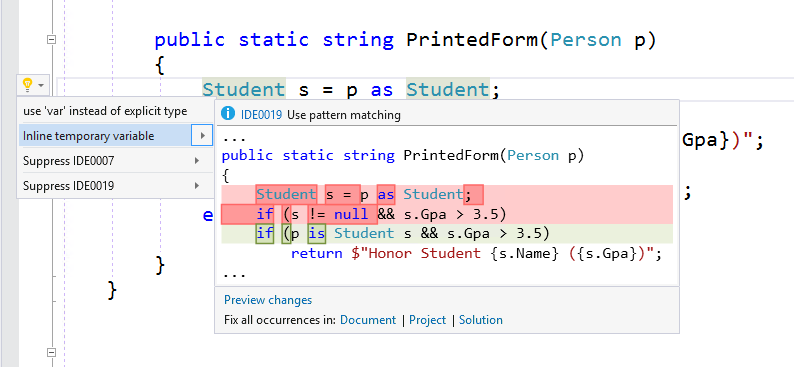
Task: Click the Person parameter type in editor
Action: [585, 39]
